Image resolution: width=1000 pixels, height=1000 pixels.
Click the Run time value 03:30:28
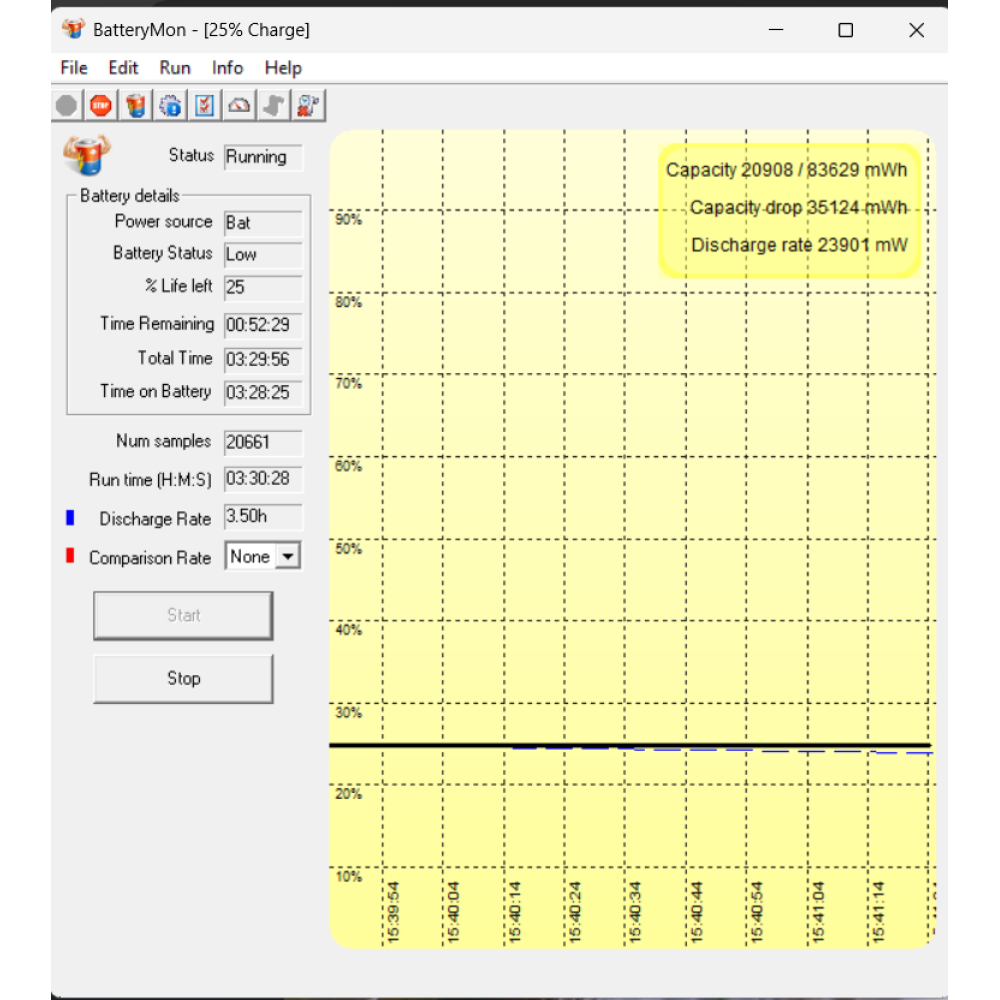[x=263, y=479]
